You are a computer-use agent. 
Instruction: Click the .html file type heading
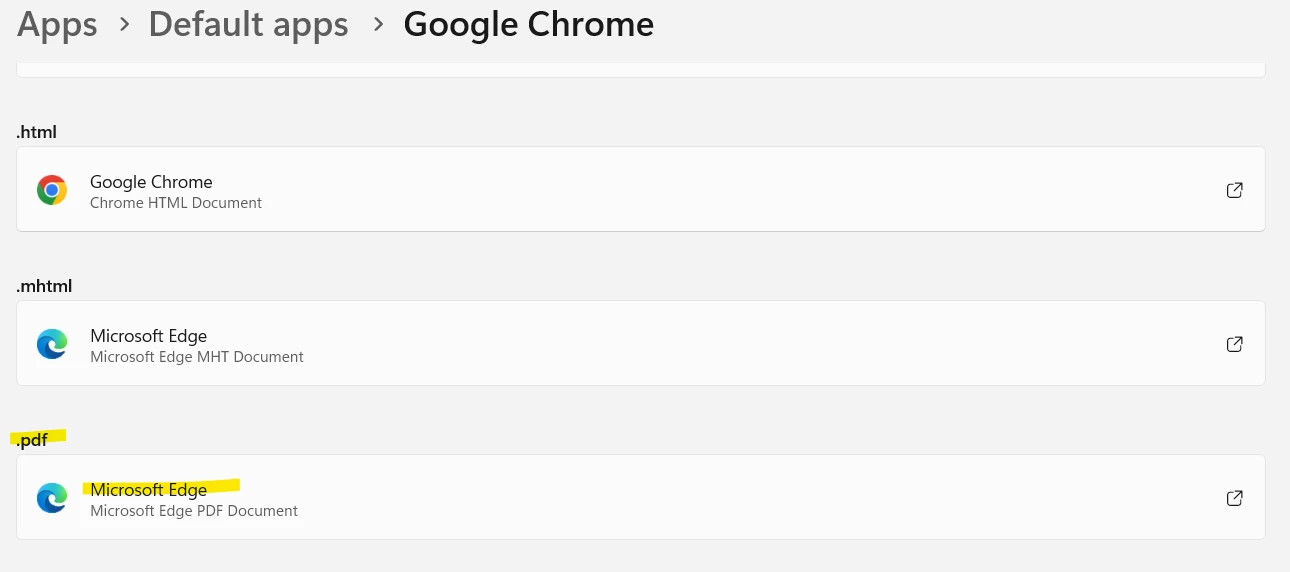click(35, 132)
